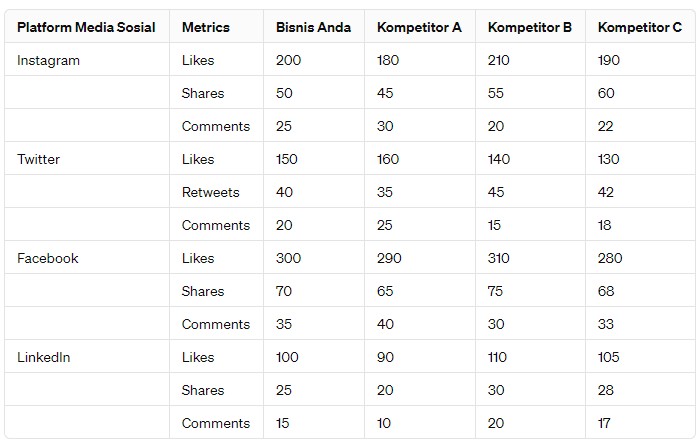Click the Platform Media Sosial column header
698x445 pixels.
click(86, 27)
